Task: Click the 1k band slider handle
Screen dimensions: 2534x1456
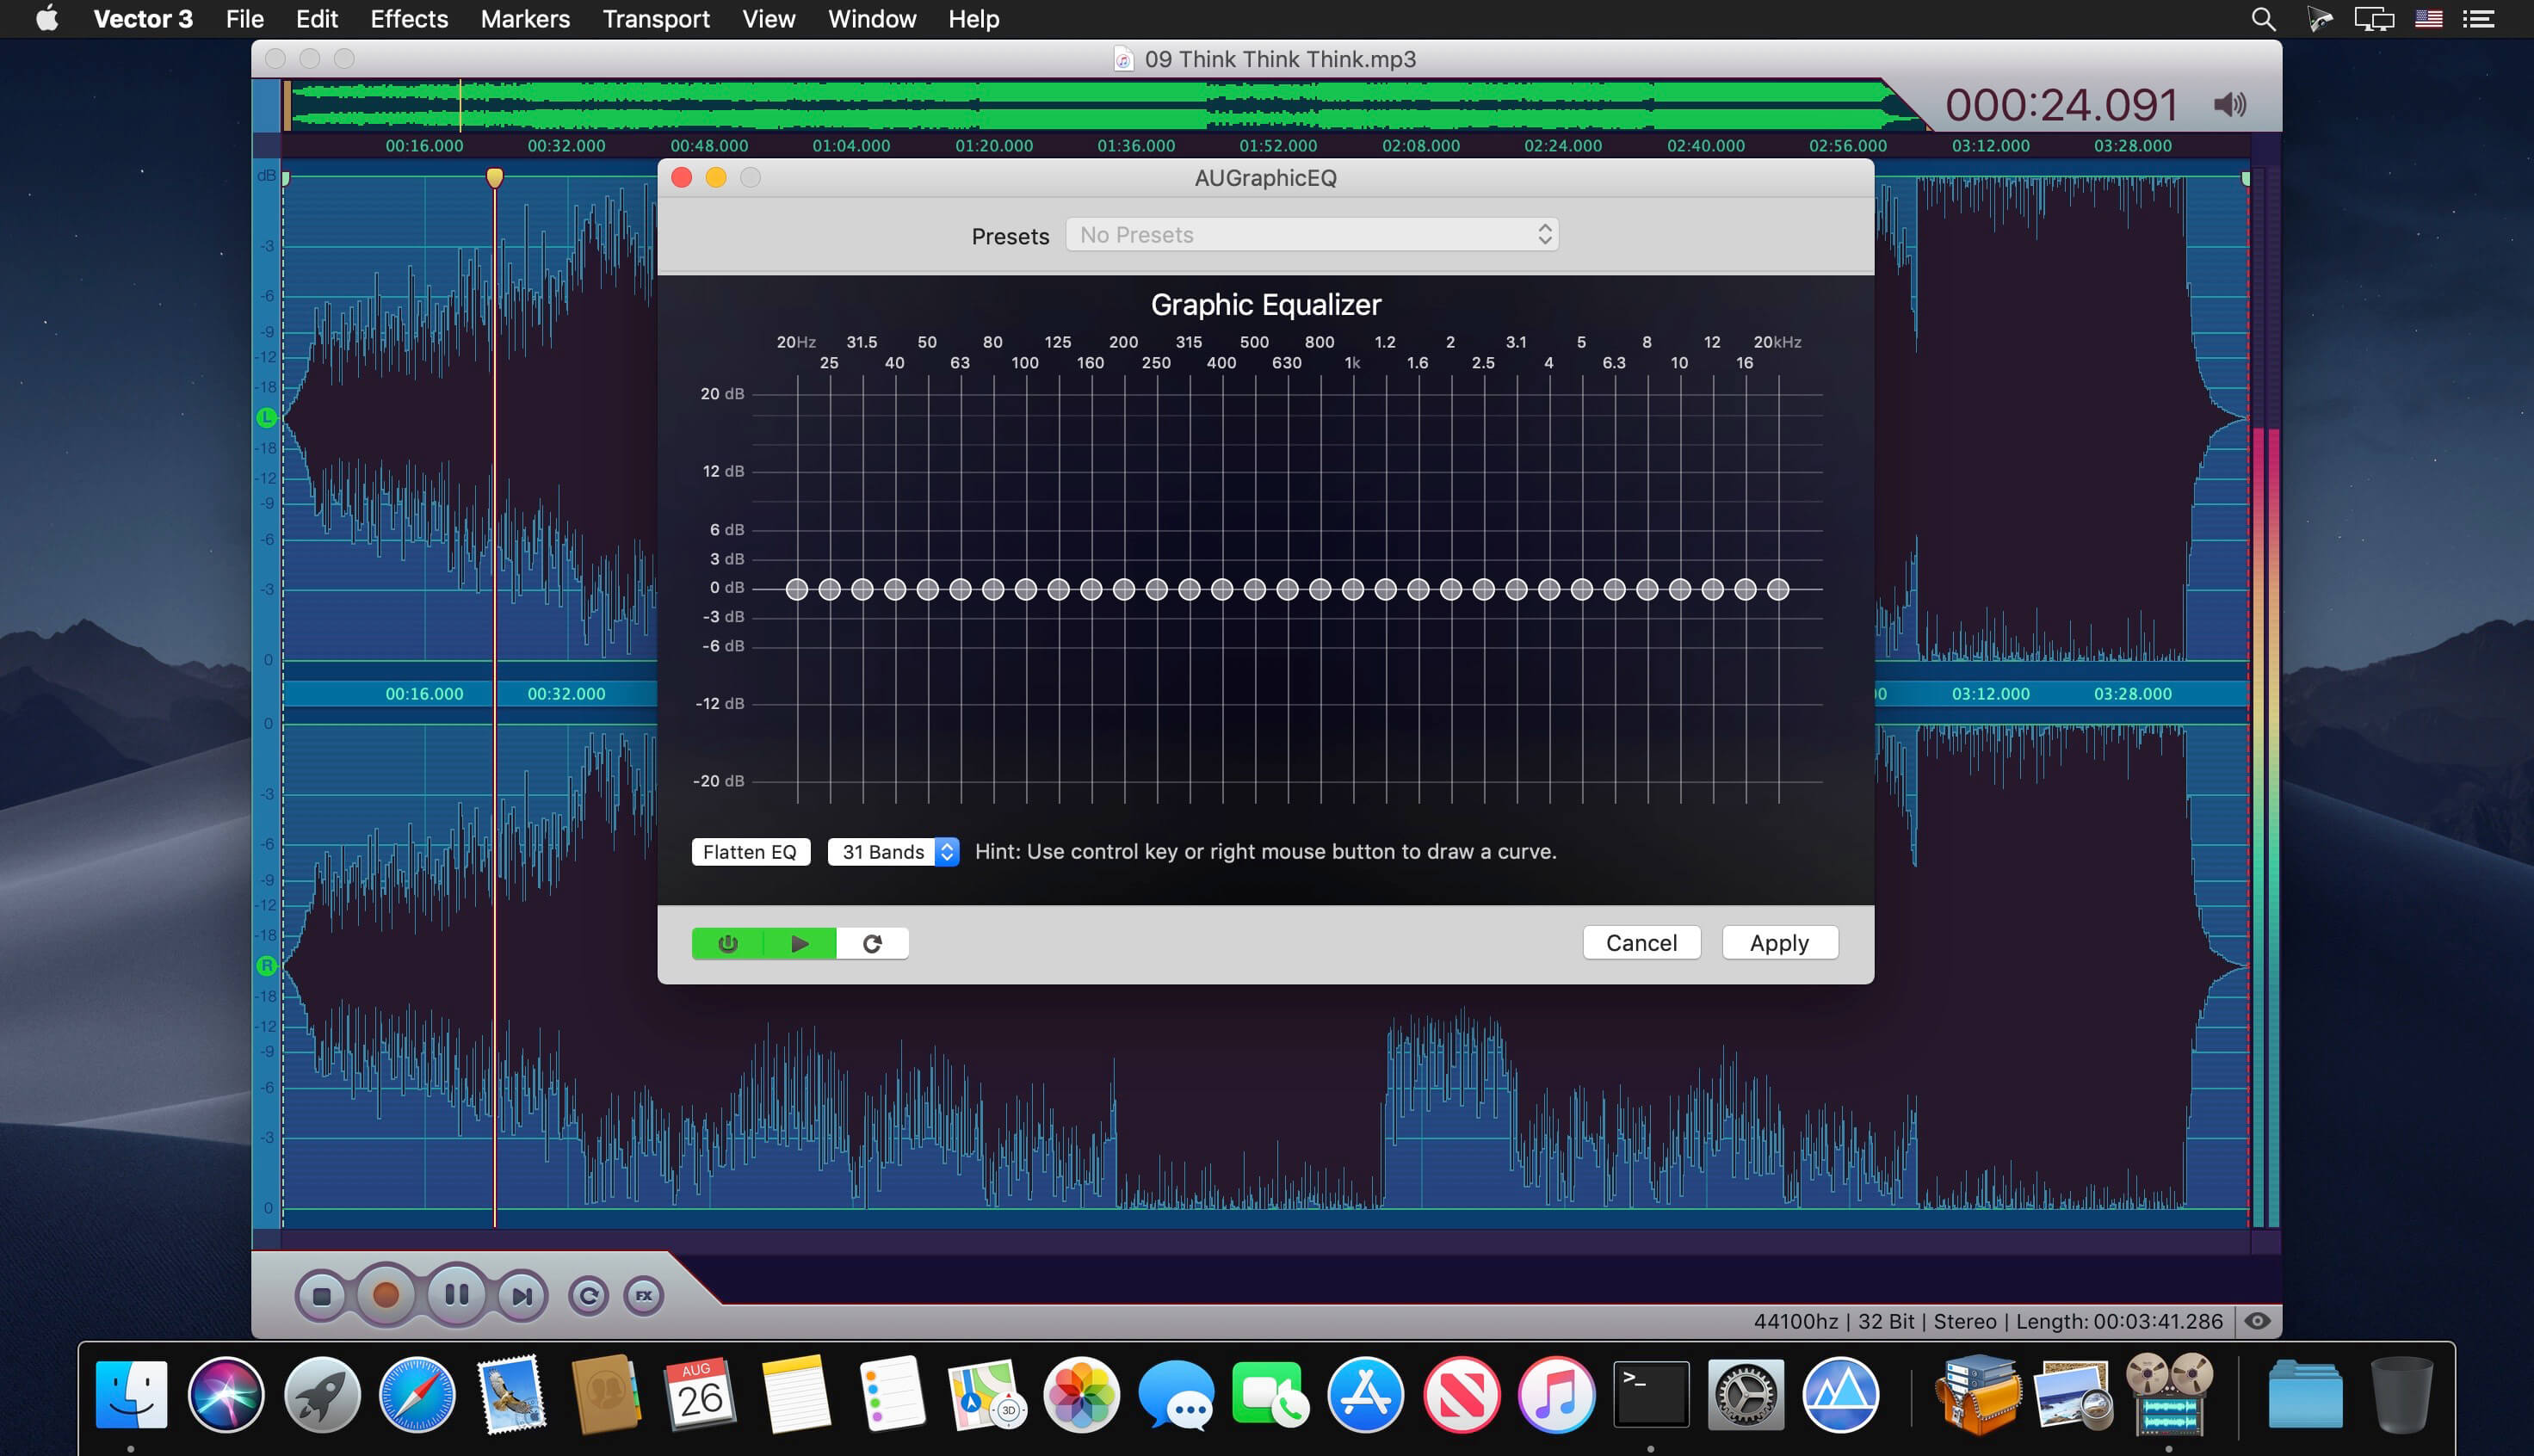Action: coord(1353,590)
